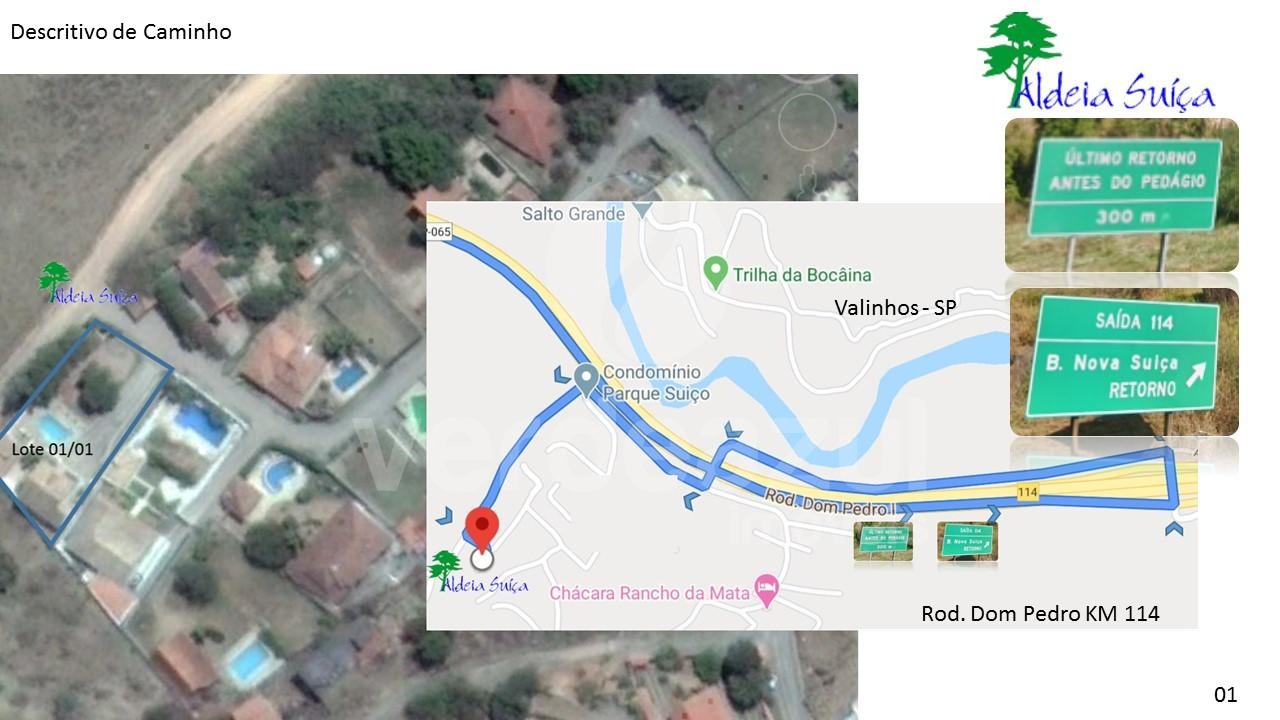Click the Aldeia Suíça logo below red pin

tap(478, 573)
